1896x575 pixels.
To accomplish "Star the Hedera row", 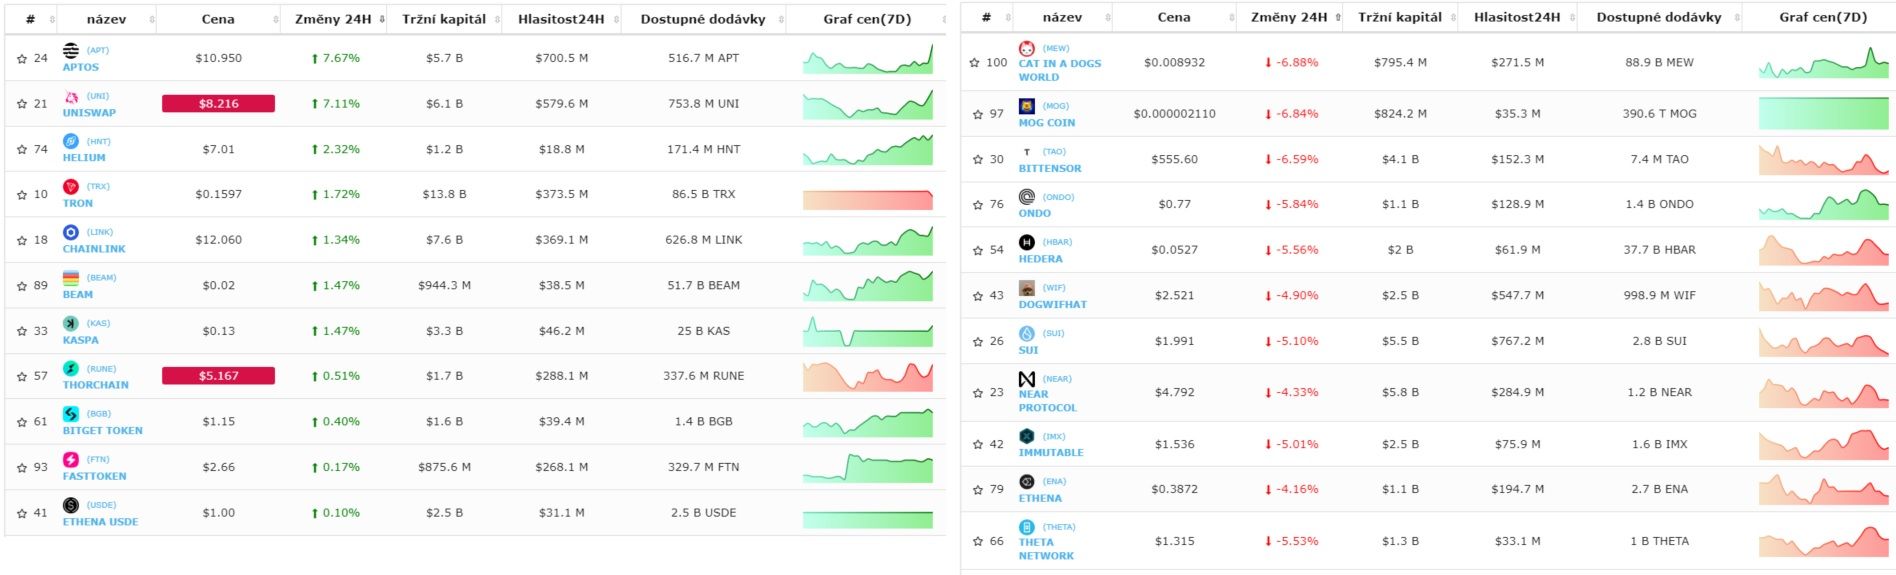I will pyautogui.click(x=978, y=250).
